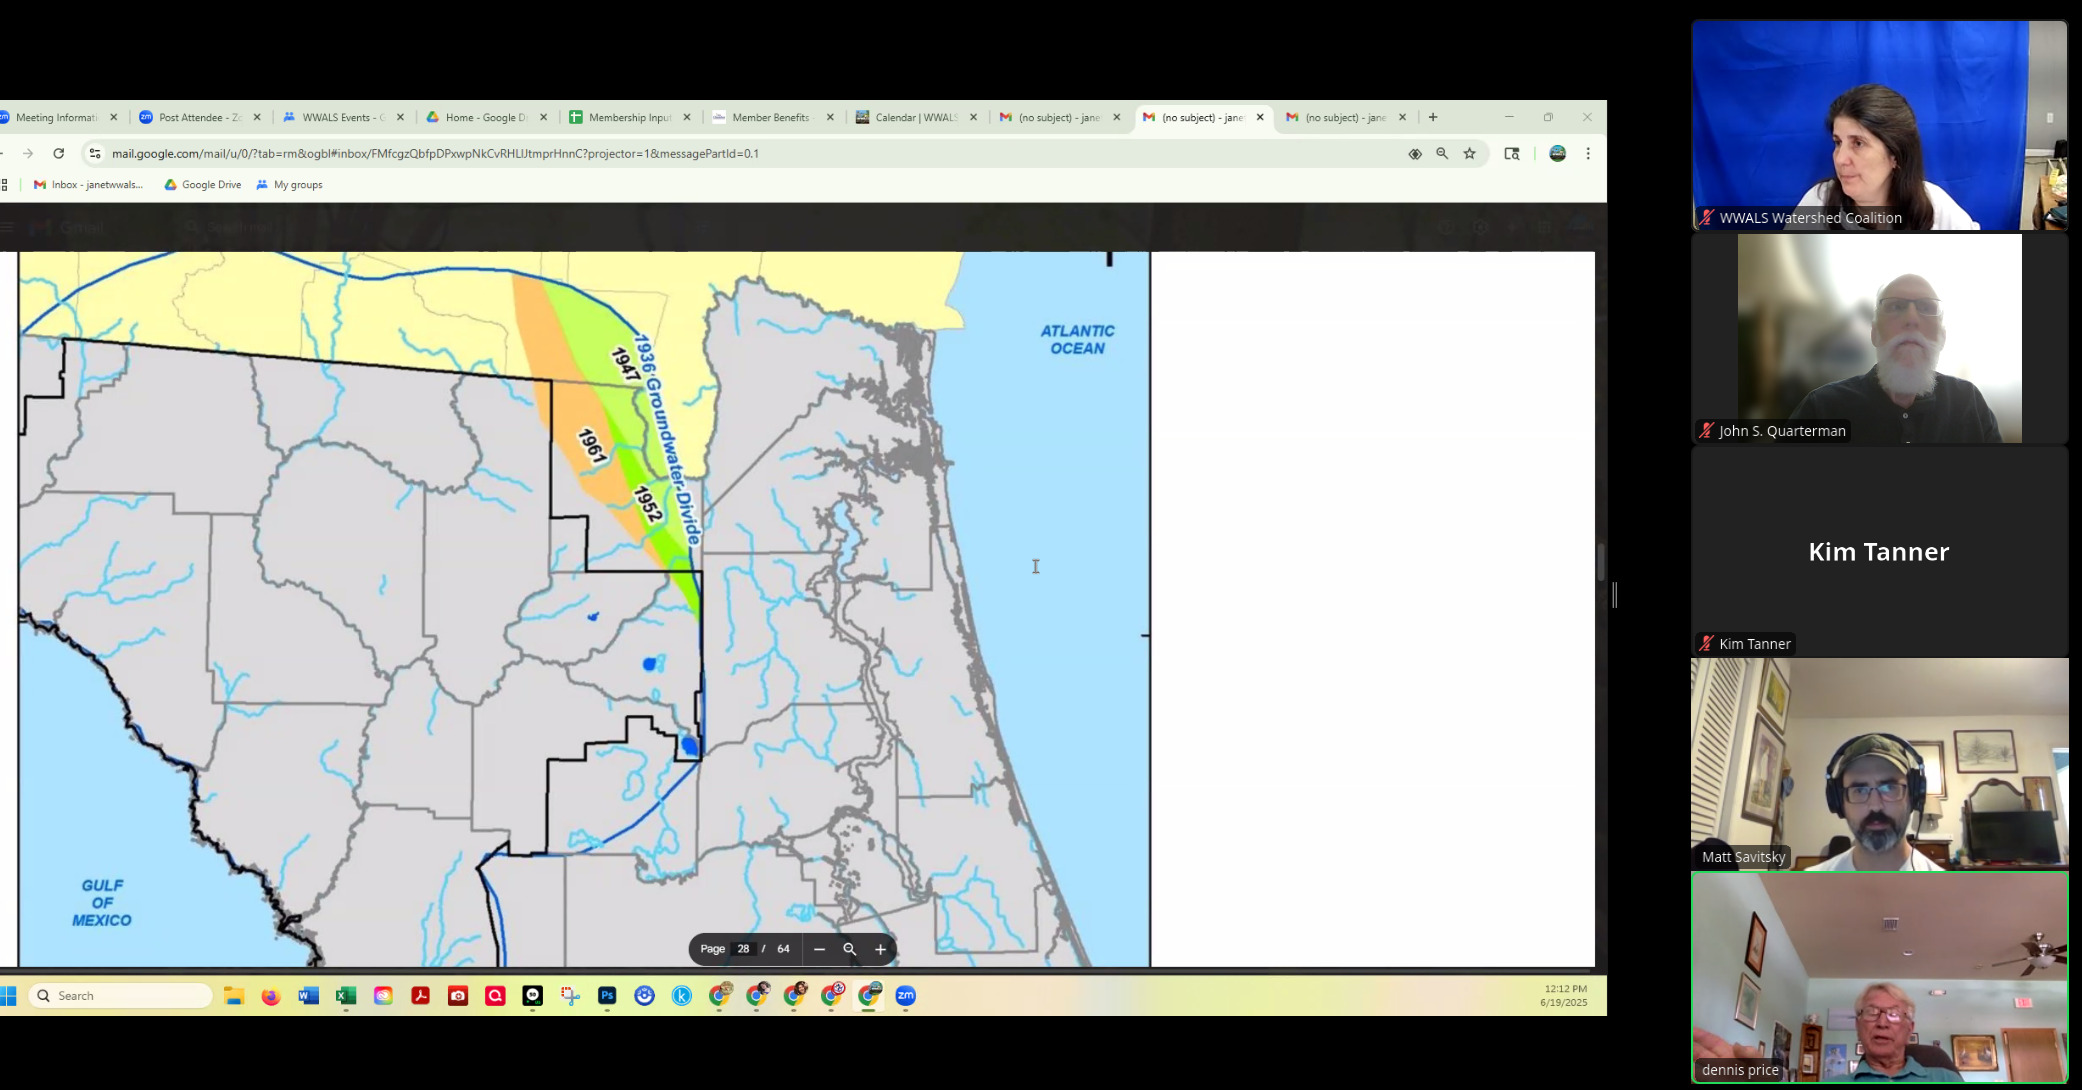Screen dimensions: 2082x1090
Task: Click the address bar URL
Action: point(435,153)
